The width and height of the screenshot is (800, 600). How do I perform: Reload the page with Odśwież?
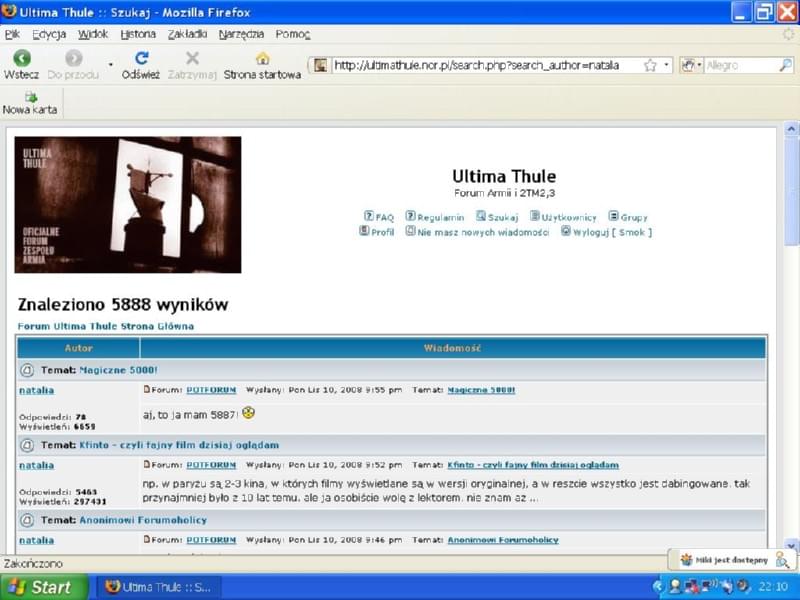pos(141,65)
